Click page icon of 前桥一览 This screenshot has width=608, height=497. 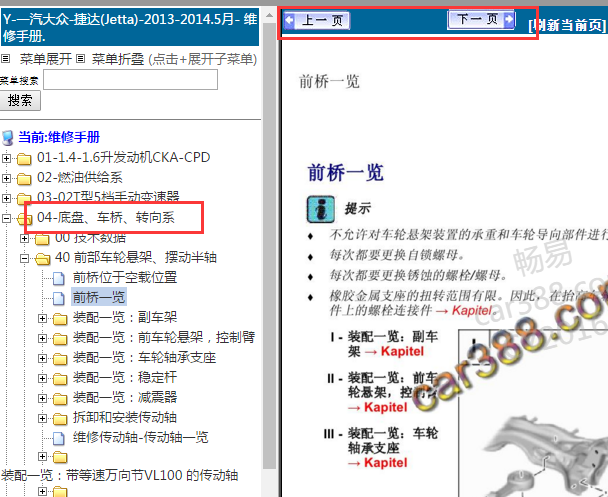point(59,298)
